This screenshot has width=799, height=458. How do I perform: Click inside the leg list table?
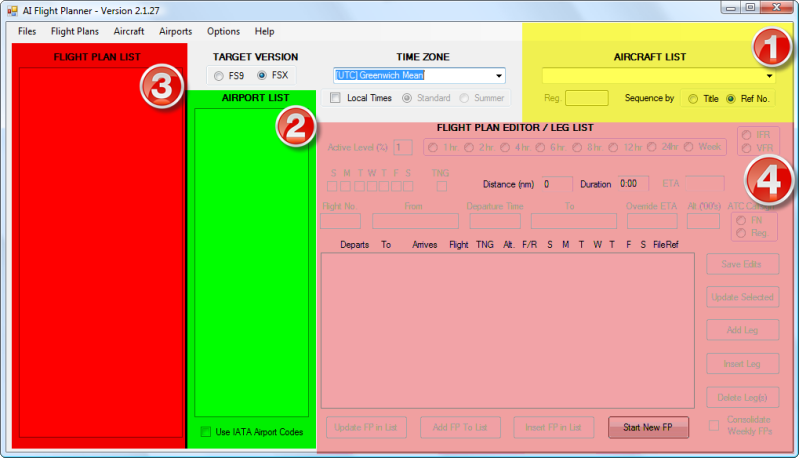[508, 331]
